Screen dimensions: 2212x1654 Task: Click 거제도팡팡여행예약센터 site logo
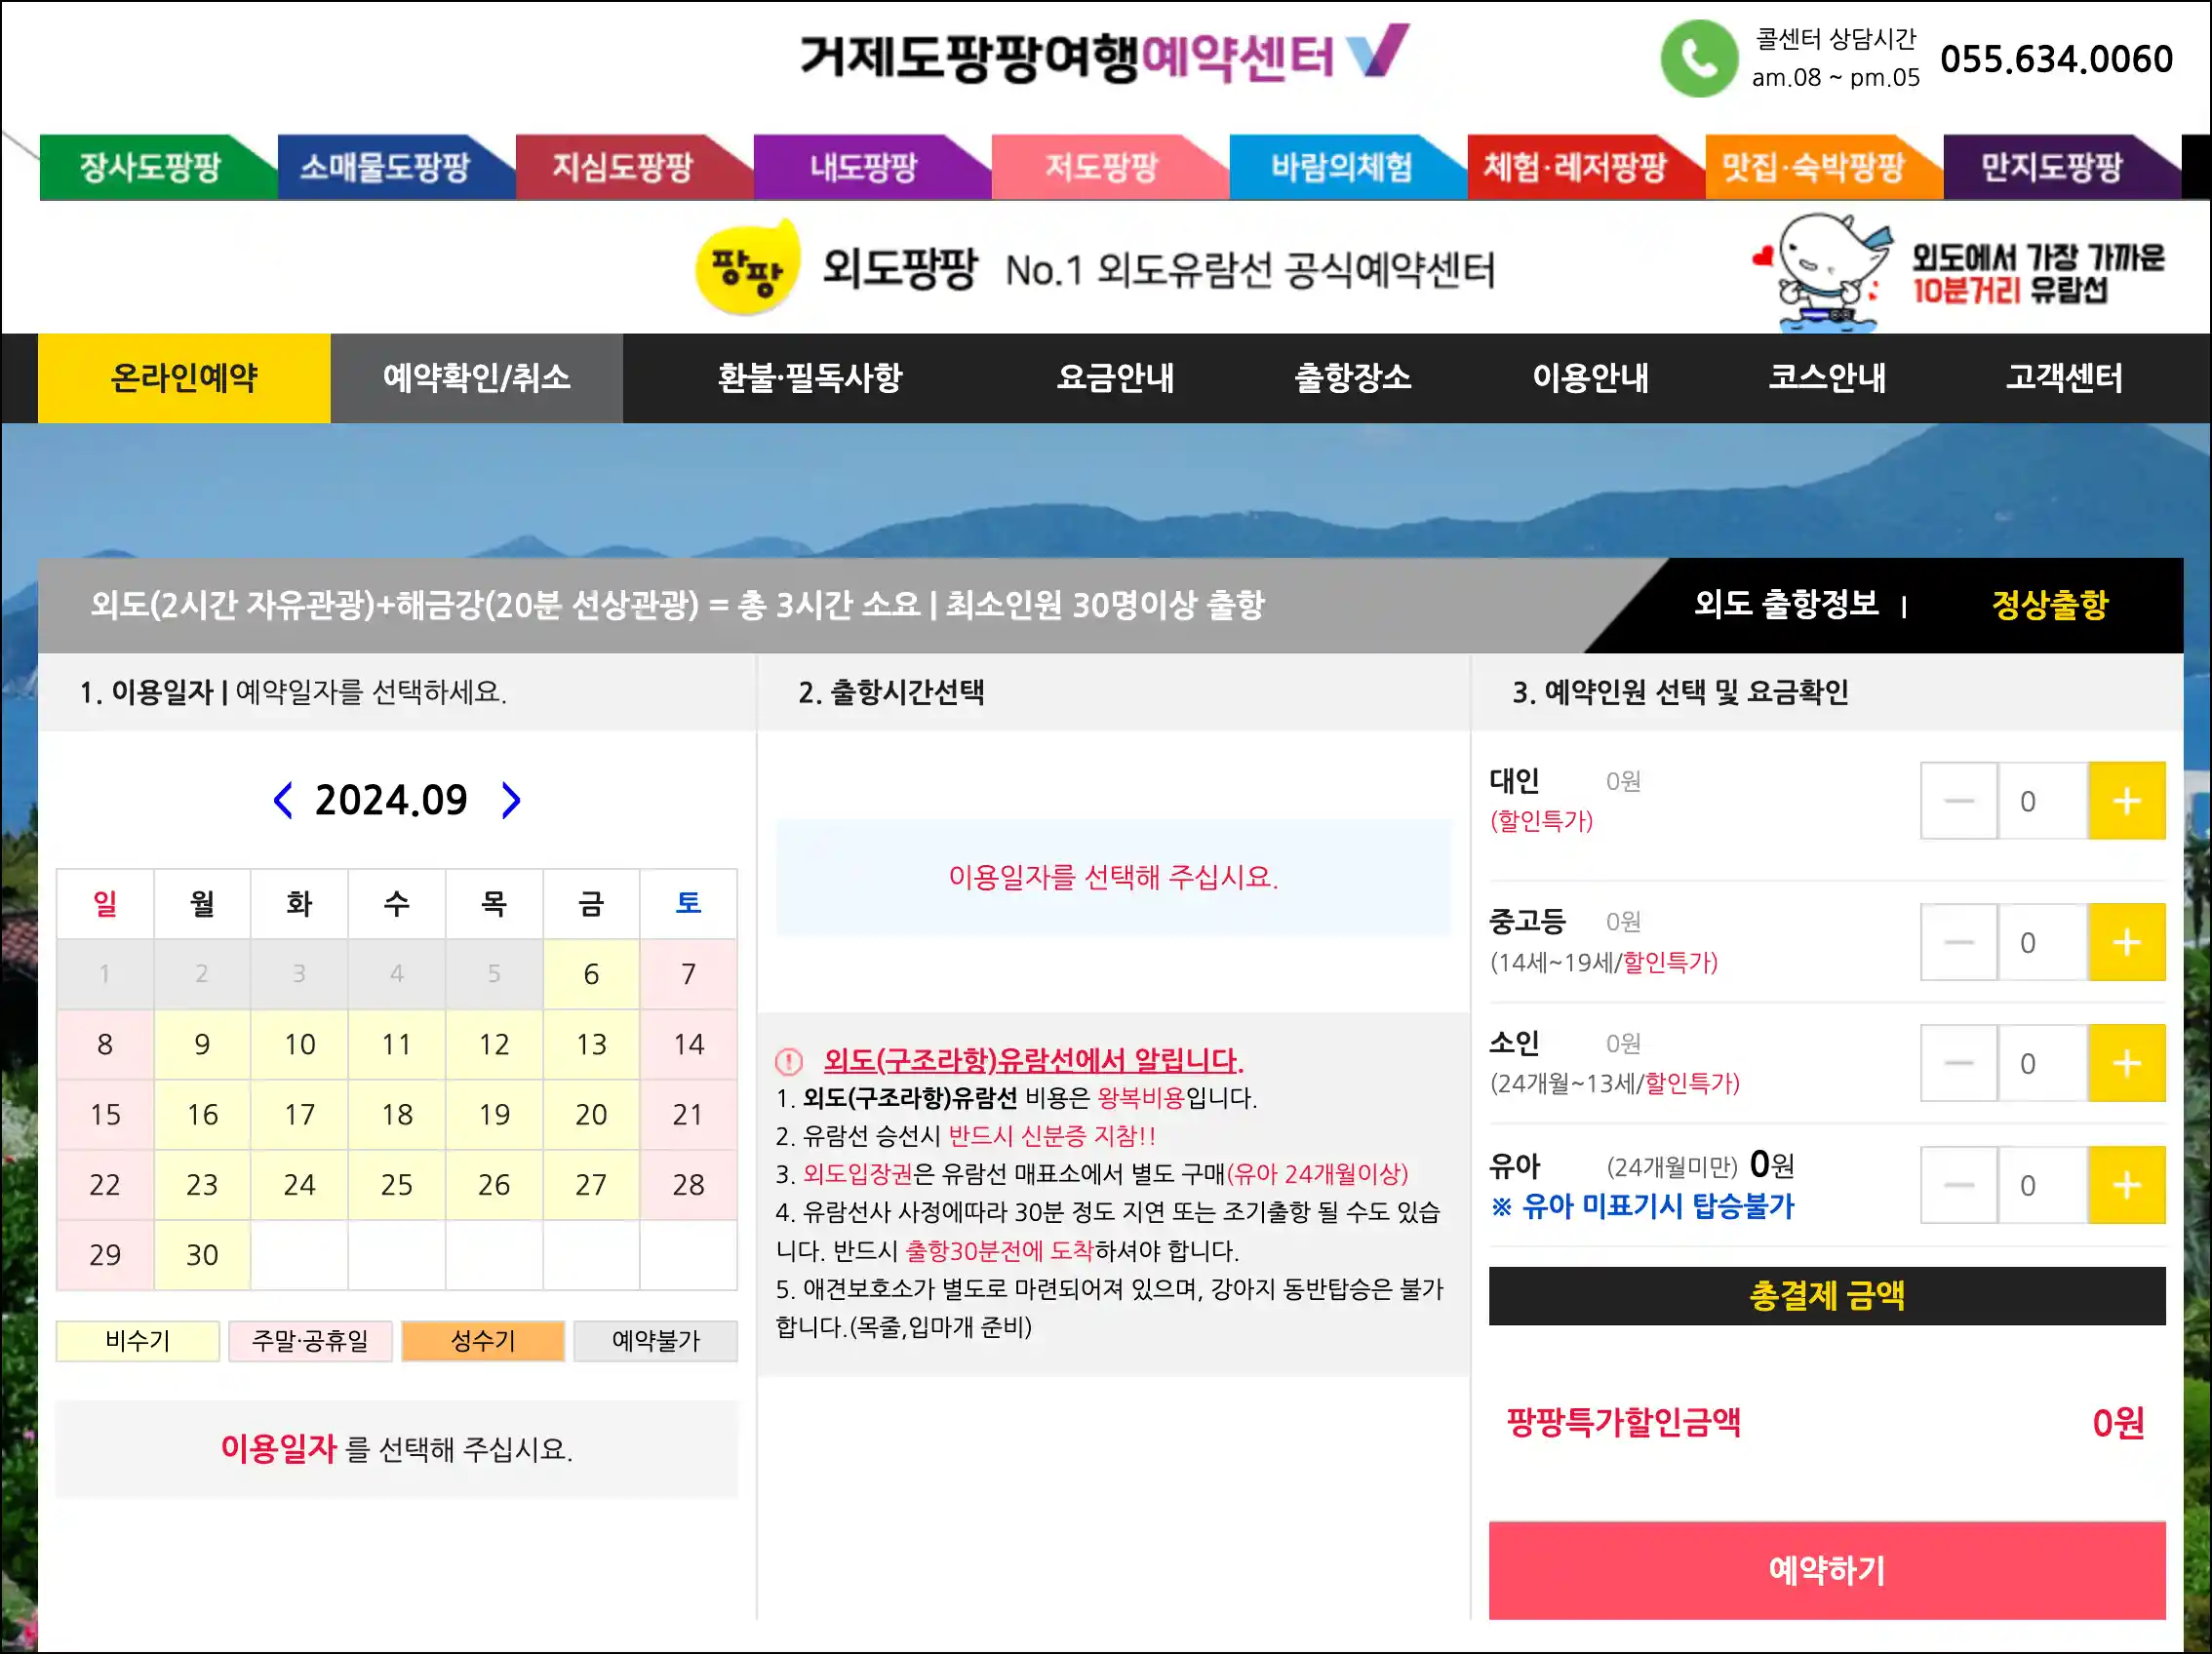pyautogui.click(x=1104, y=56)
